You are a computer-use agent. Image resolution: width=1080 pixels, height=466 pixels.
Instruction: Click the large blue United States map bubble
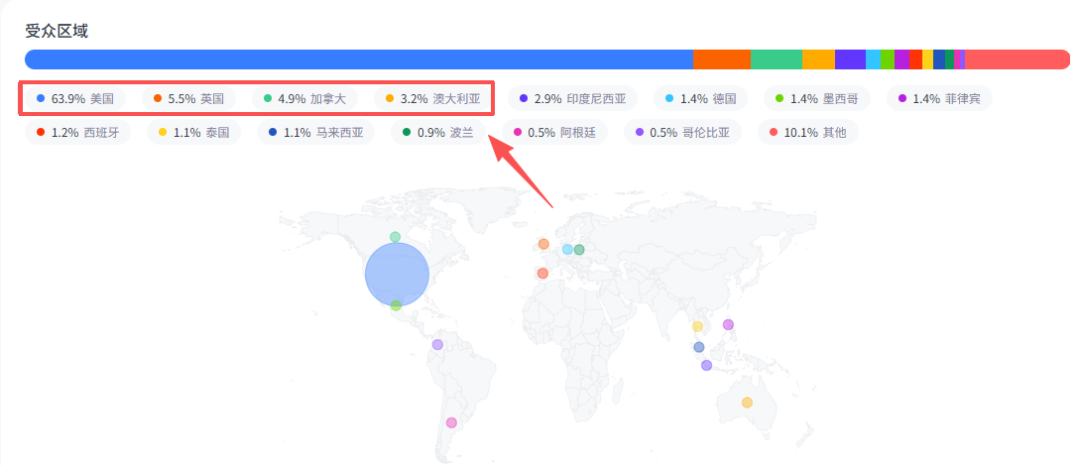(x=397, y=274)
